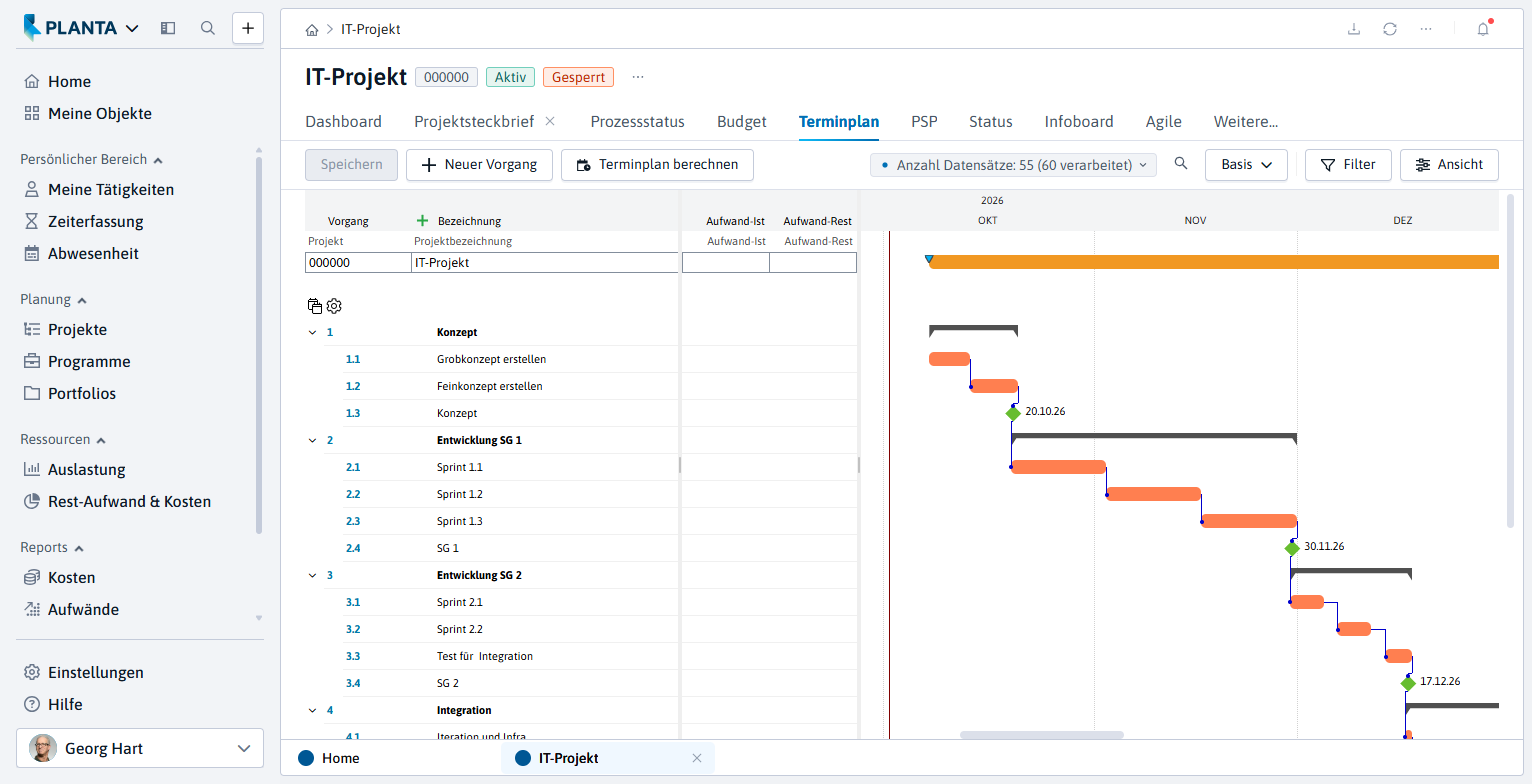Click the refresh icon in top bar
This screenshot has height=784, width=1532.
click(1390, 29)
